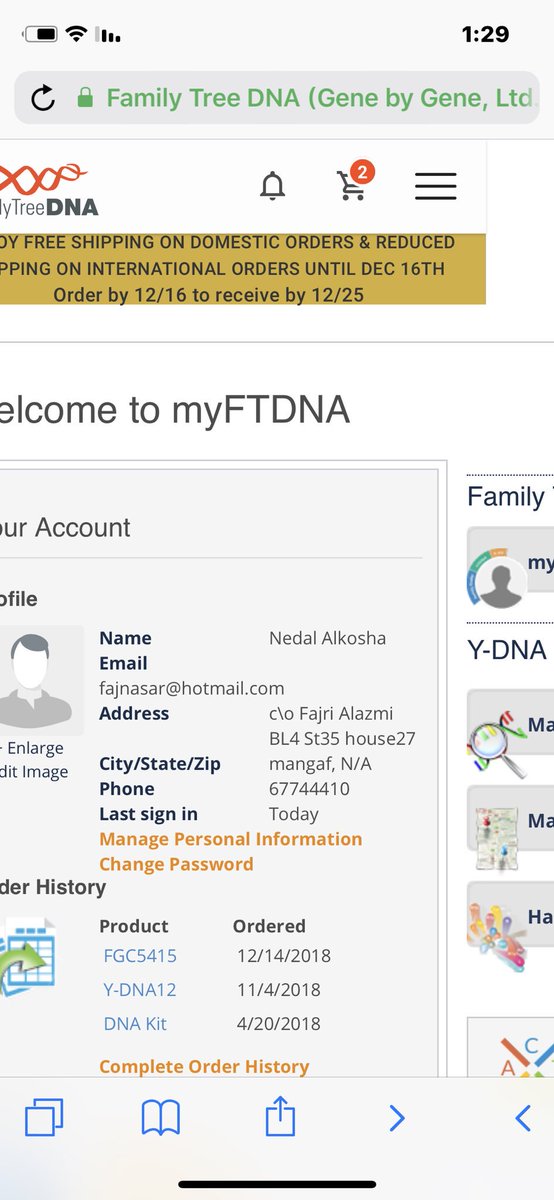Click the FamilyTreeDNA logo
This screenshot has height=1200, width=554.
(49, 190)
